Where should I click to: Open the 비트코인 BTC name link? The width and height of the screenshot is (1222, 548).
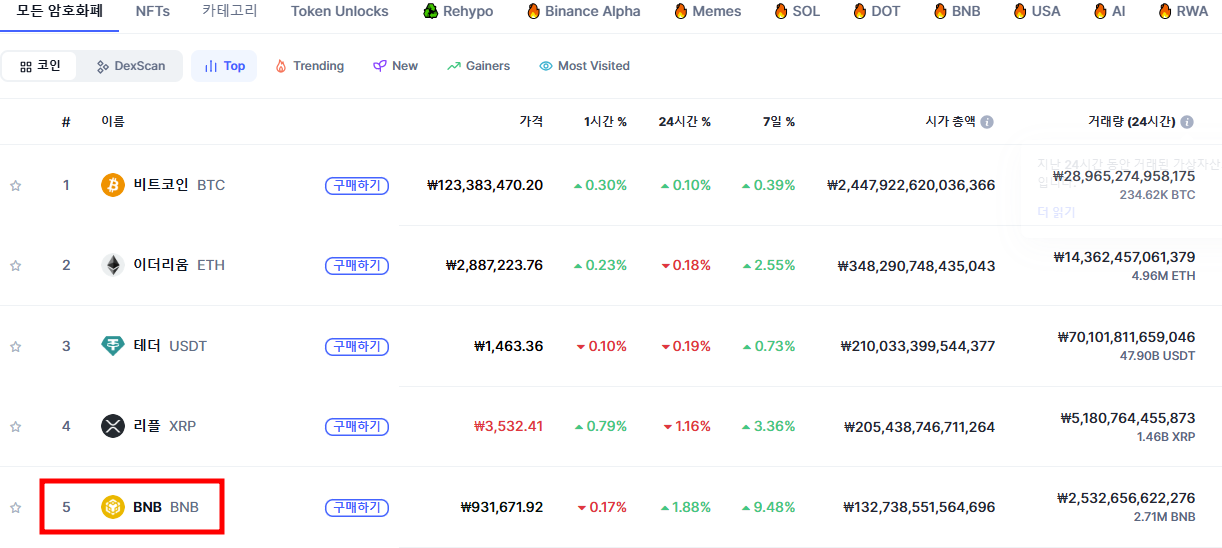[x=179, y=185]
